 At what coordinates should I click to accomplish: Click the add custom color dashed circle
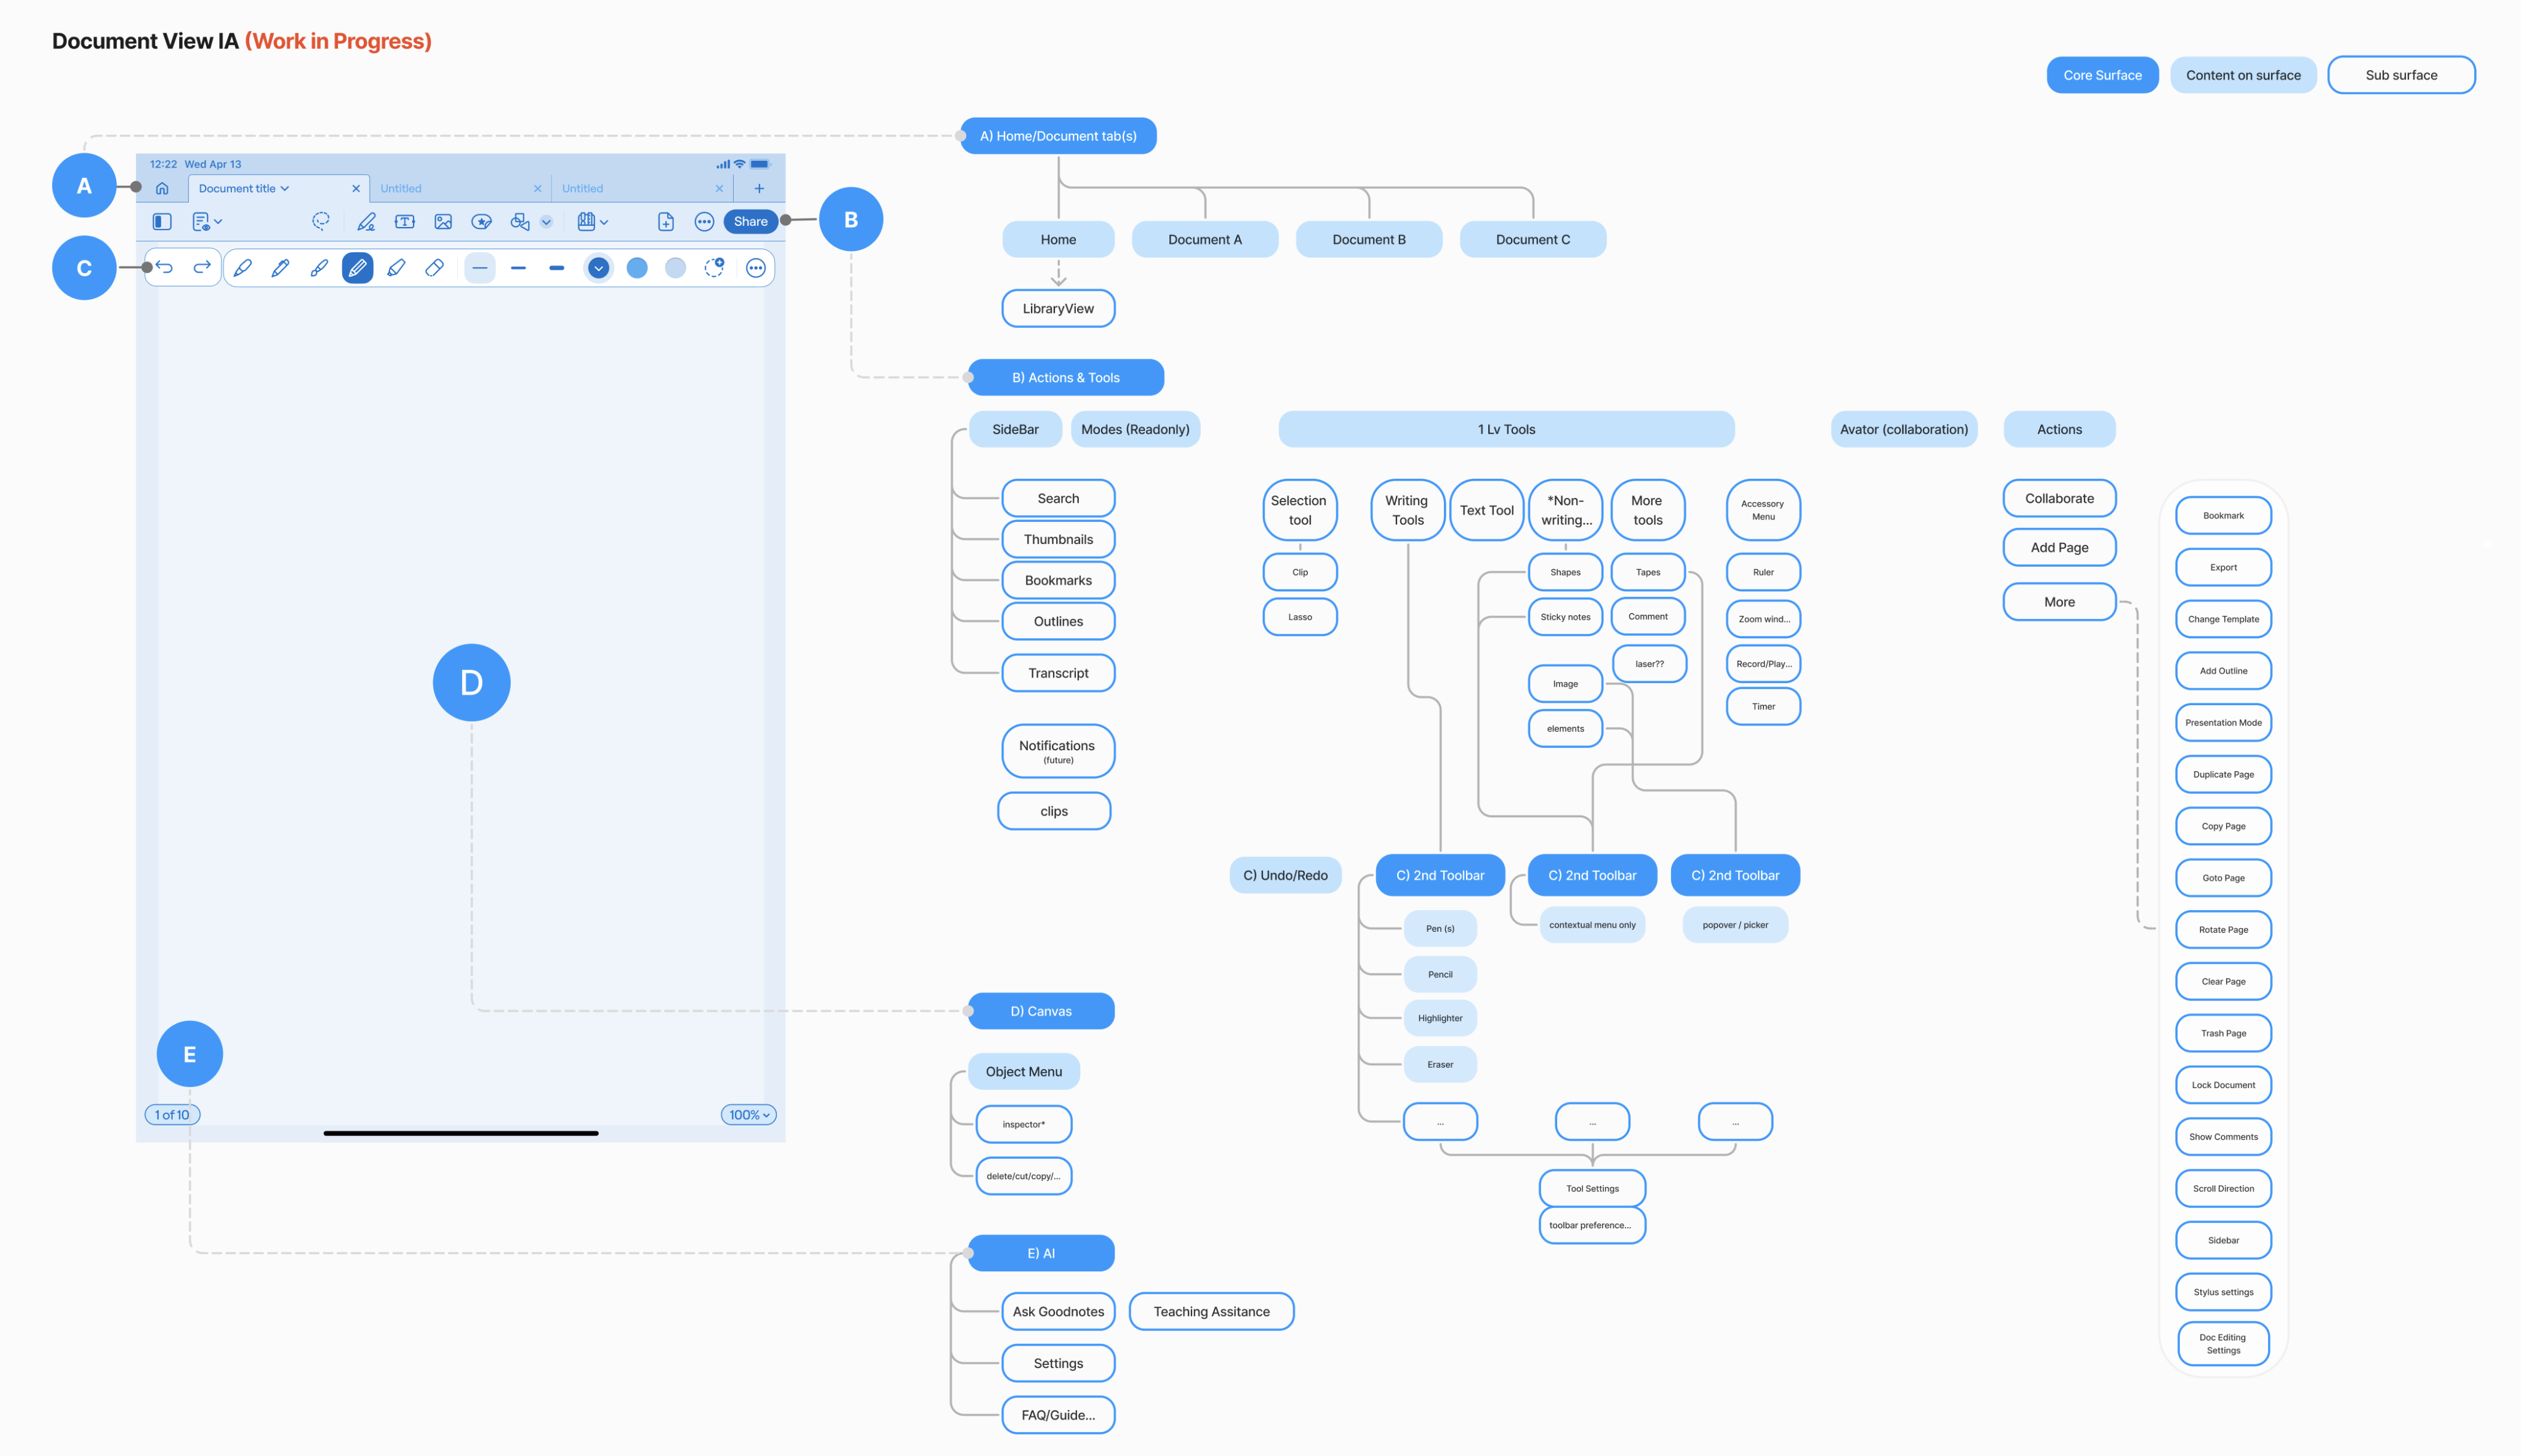pyautogui.click(x=714, y=267)
